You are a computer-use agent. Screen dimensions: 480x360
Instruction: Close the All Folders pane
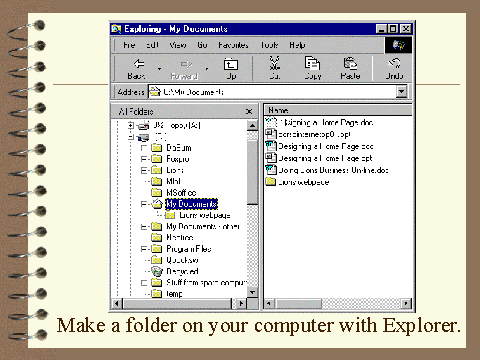coord(249,111)
